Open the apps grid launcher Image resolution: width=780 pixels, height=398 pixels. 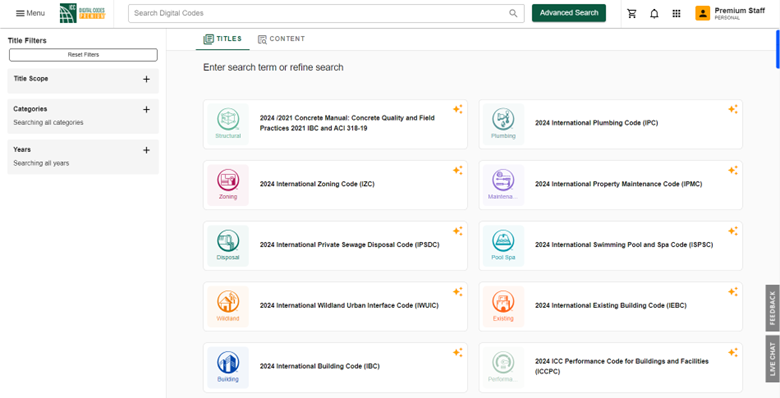[676, 13]
